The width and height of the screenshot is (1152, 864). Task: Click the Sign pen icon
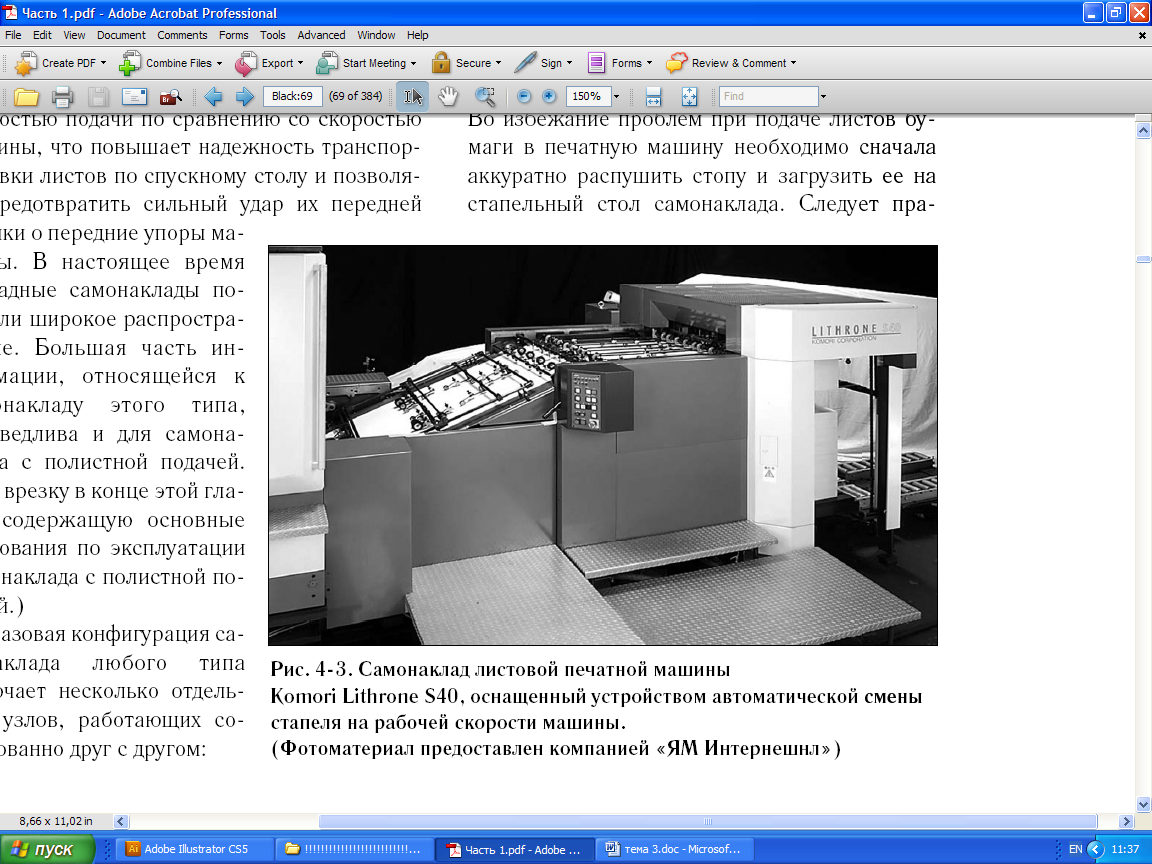tap(525, 63)
